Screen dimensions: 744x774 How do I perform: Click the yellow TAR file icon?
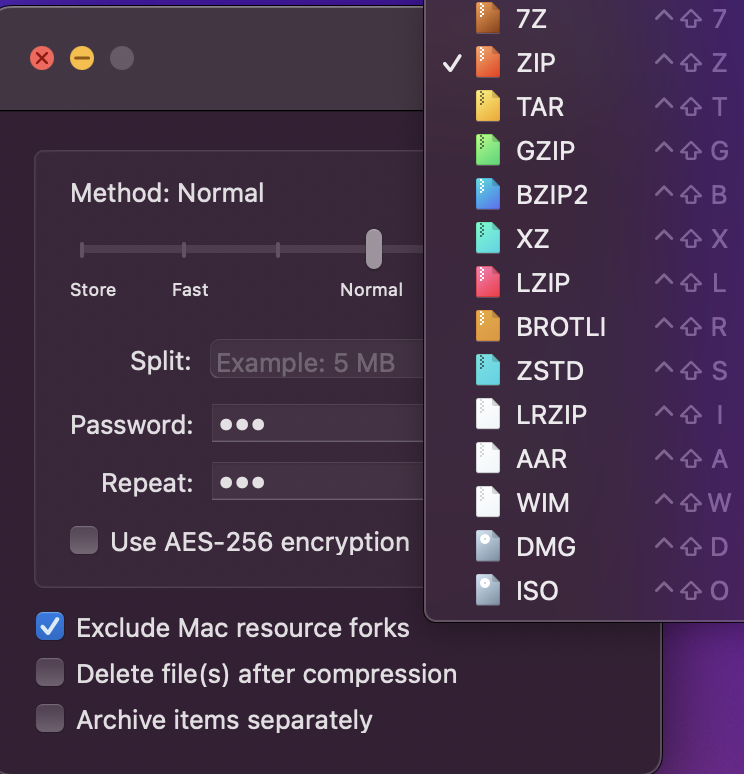pos(488,107)
